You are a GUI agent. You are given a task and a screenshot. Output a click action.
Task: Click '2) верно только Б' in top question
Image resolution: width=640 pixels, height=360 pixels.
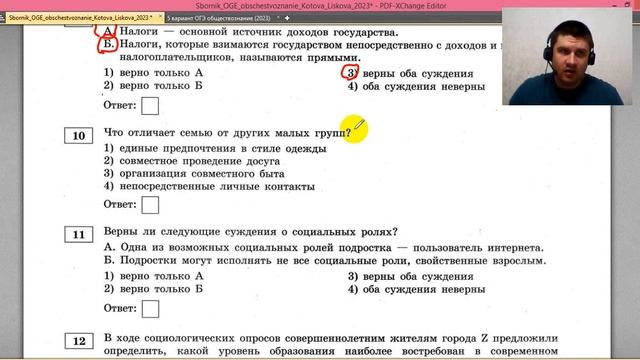coord(153,86)
